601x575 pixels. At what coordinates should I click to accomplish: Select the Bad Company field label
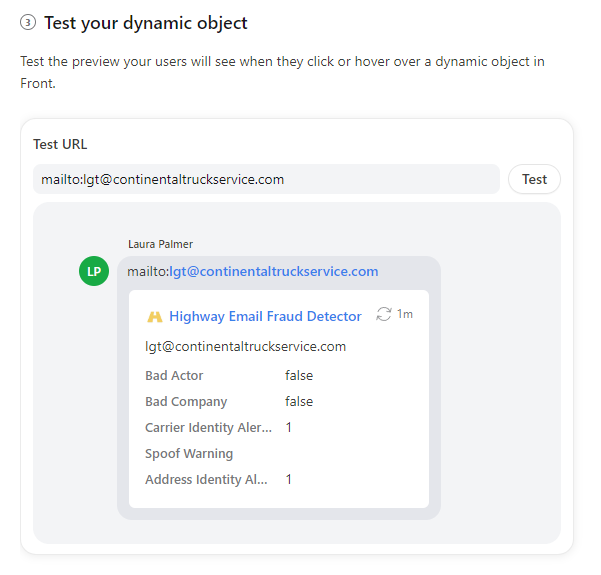[x=186, y=402]
